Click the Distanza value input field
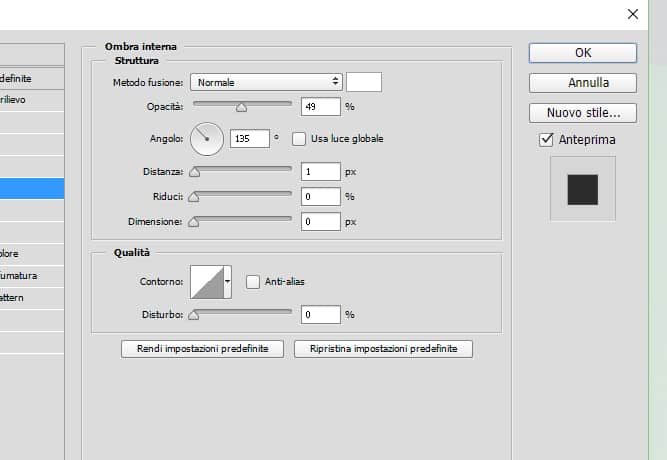The height and width of the screenshot is (460, 667). pyautogui.click(x=320, y=172)
